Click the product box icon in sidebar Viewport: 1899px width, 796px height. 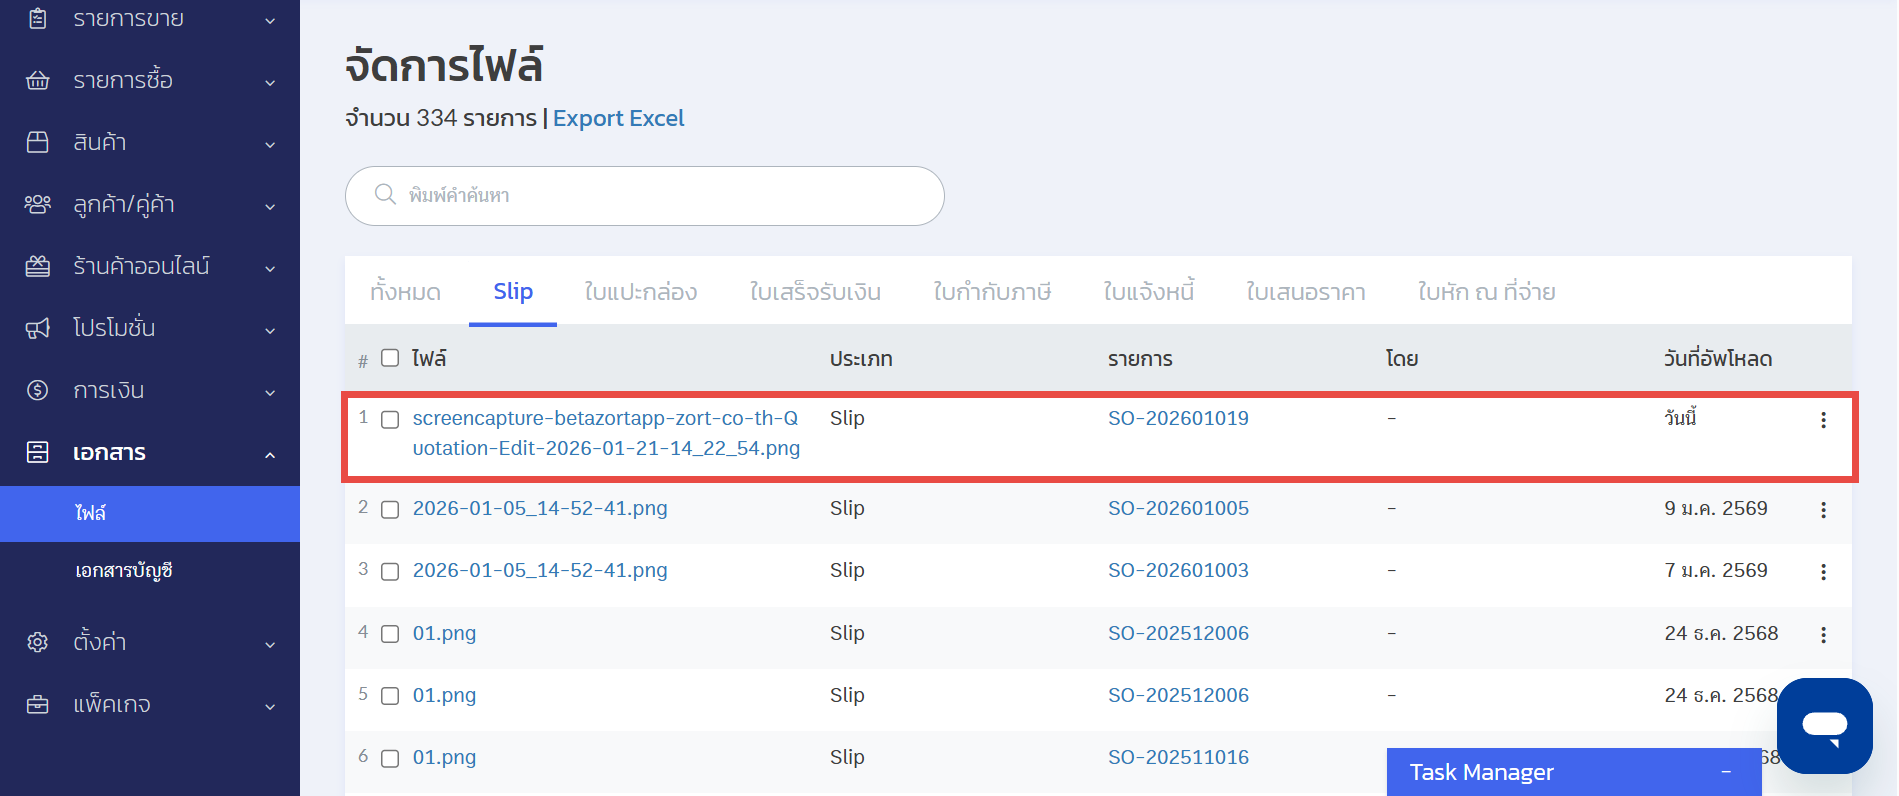tap(37, 142)
